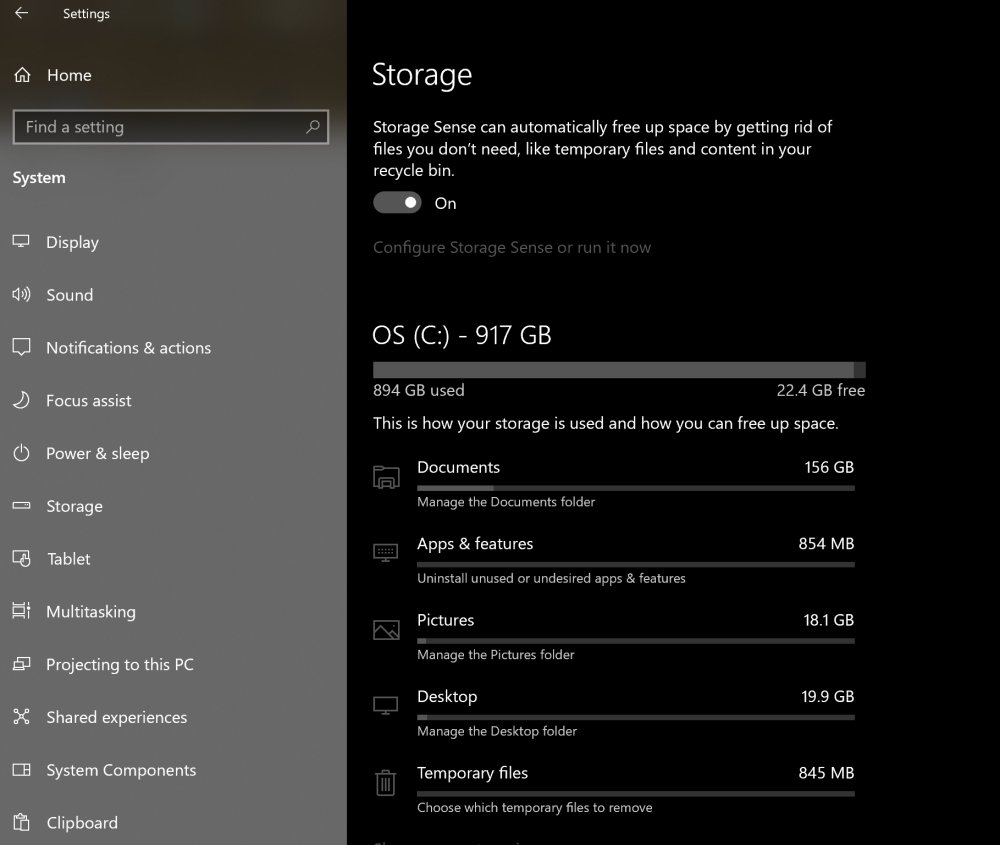Click the OS (C:) drive usage bar
1000x845 pixels.
click(x=618, y=370)
